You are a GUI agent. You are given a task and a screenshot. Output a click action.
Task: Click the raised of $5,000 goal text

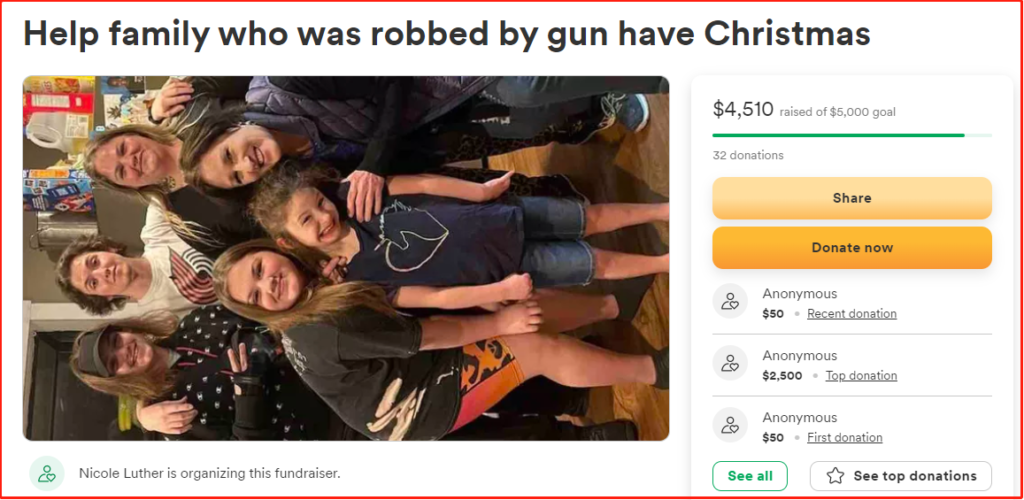[x=838, y=112]
